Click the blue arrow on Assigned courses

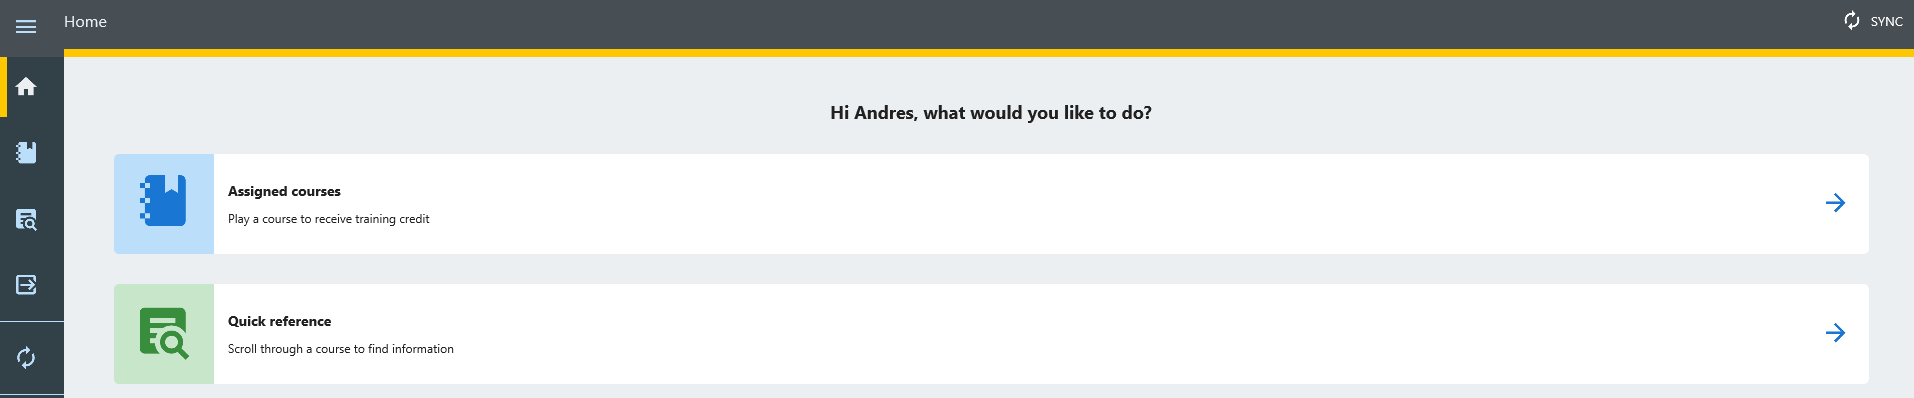(x=1835, y=203)
